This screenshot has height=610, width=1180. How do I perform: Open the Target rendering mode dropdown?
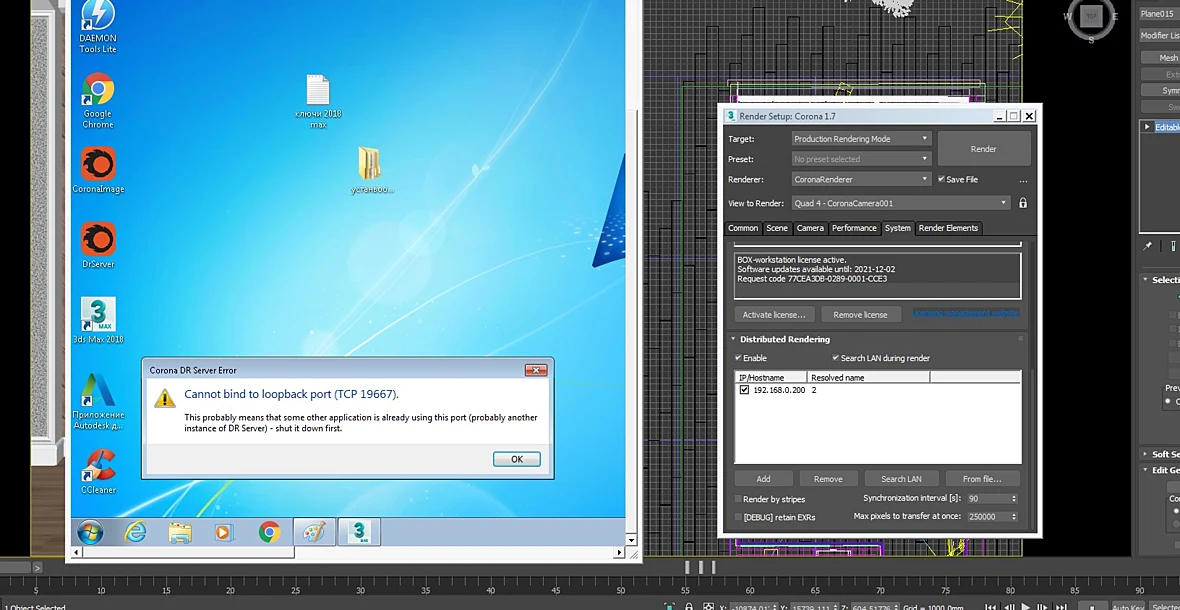(x=862, y=139)
